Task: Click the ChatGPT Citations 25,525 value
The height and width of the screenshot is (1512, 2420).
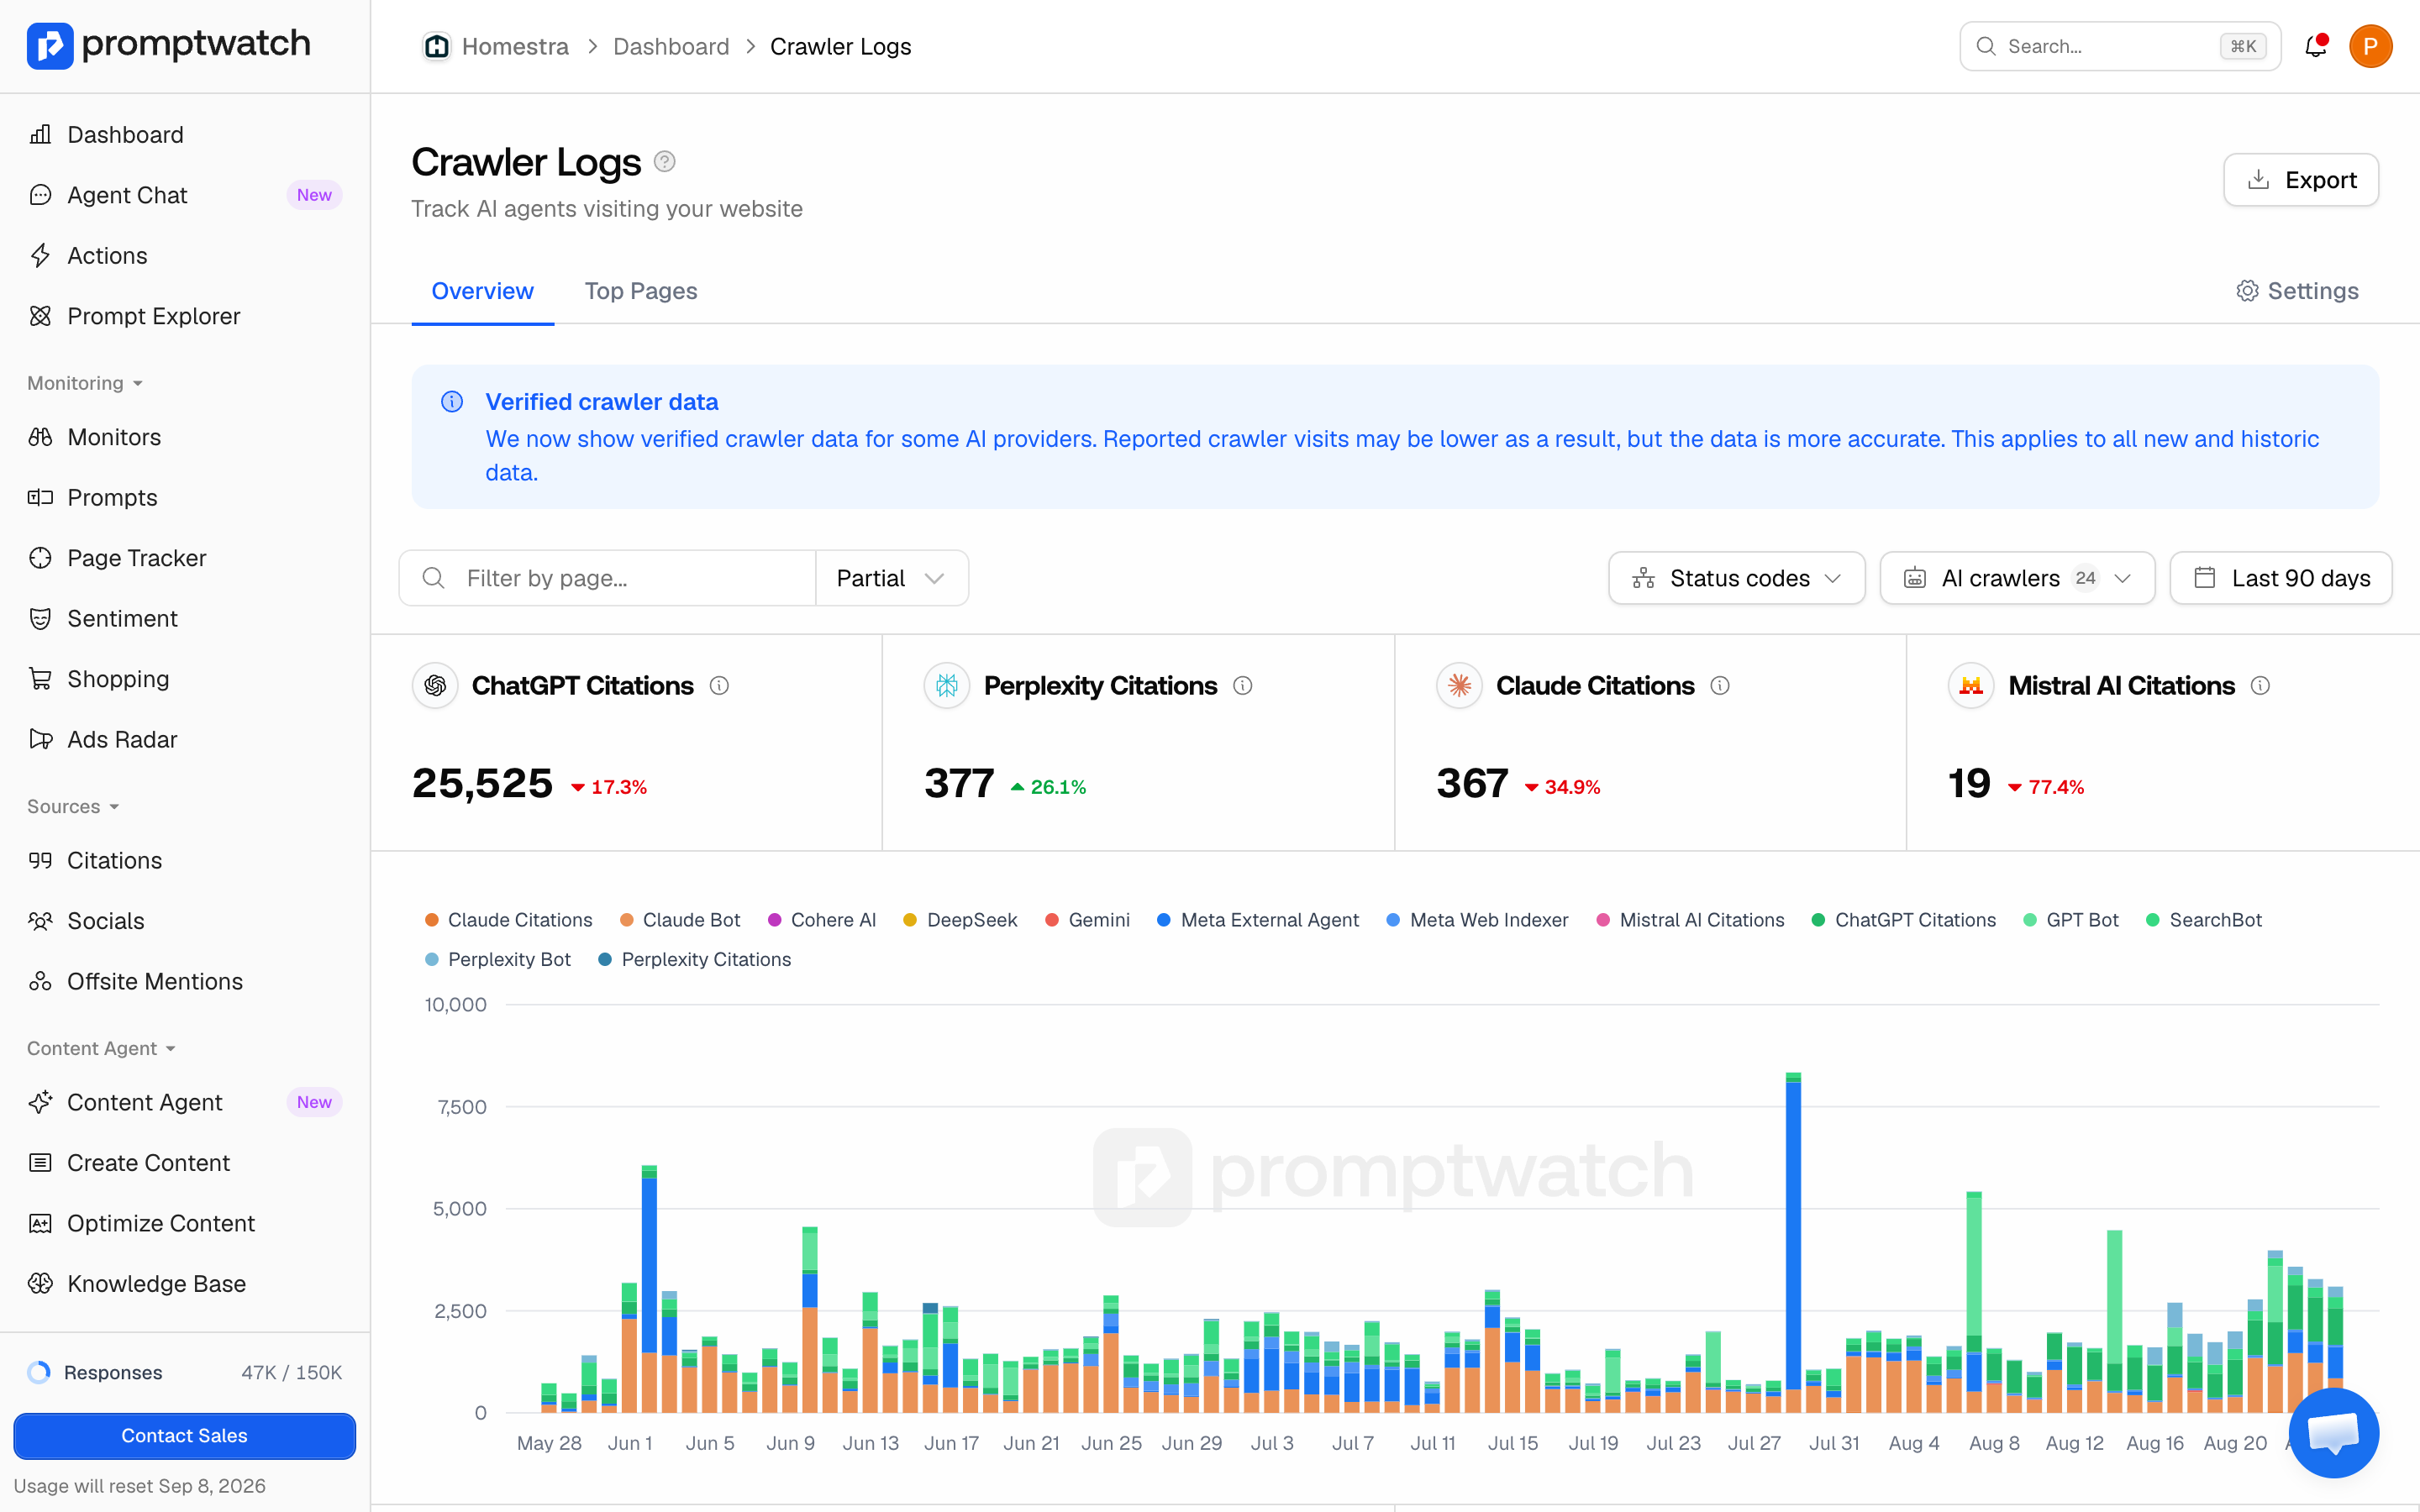Action: point(482,783)
